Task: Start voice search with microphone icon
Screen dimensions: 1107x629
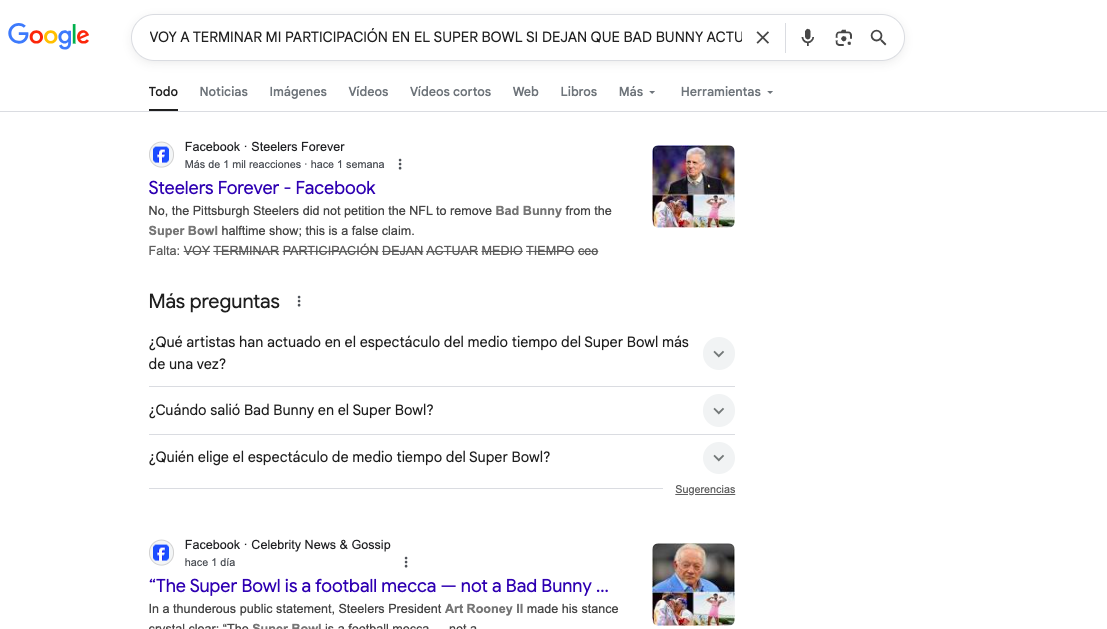Action: 808,38
